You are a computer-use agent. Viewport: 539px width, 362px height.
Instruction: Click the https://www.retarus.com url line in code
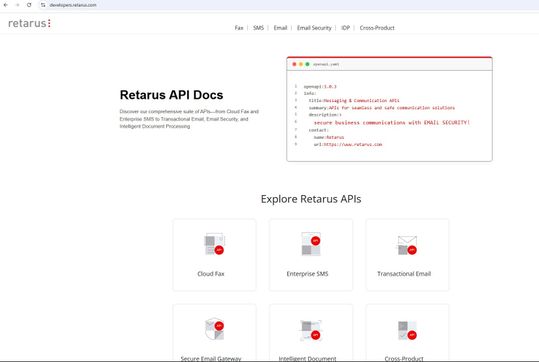click(348, 144)
